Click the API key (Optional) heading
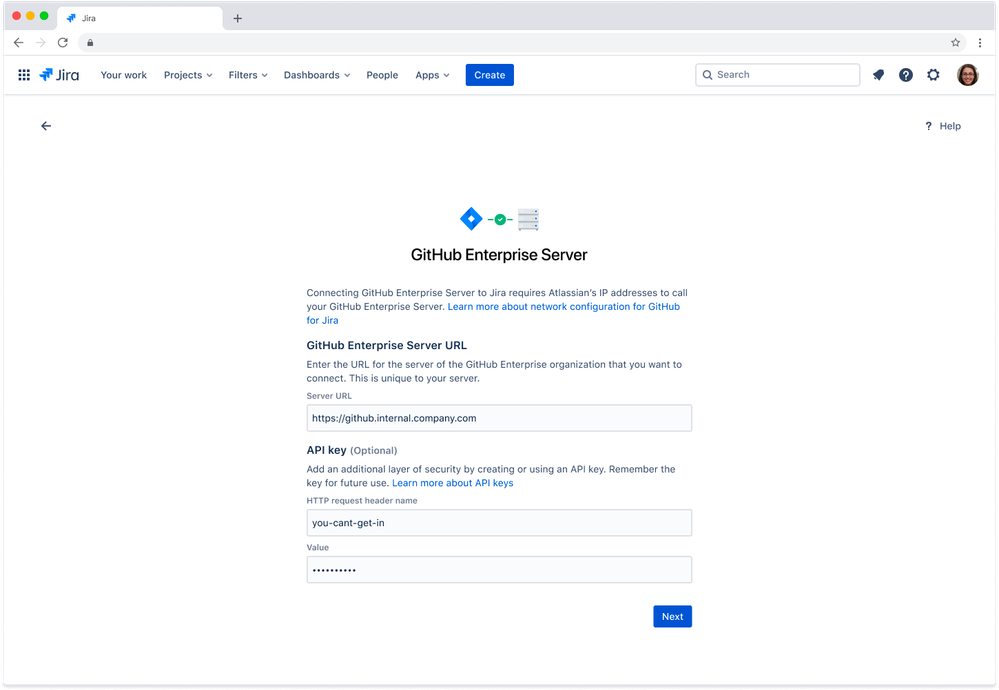Screen dimensions: 999x690 (352, 450)
